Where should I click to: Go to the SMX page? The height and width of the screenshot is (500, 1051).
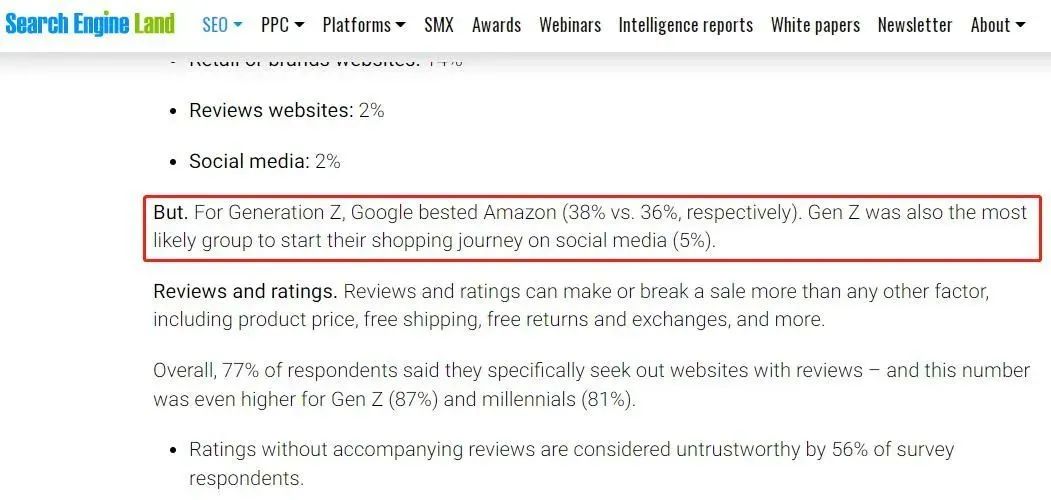(439, 25)
